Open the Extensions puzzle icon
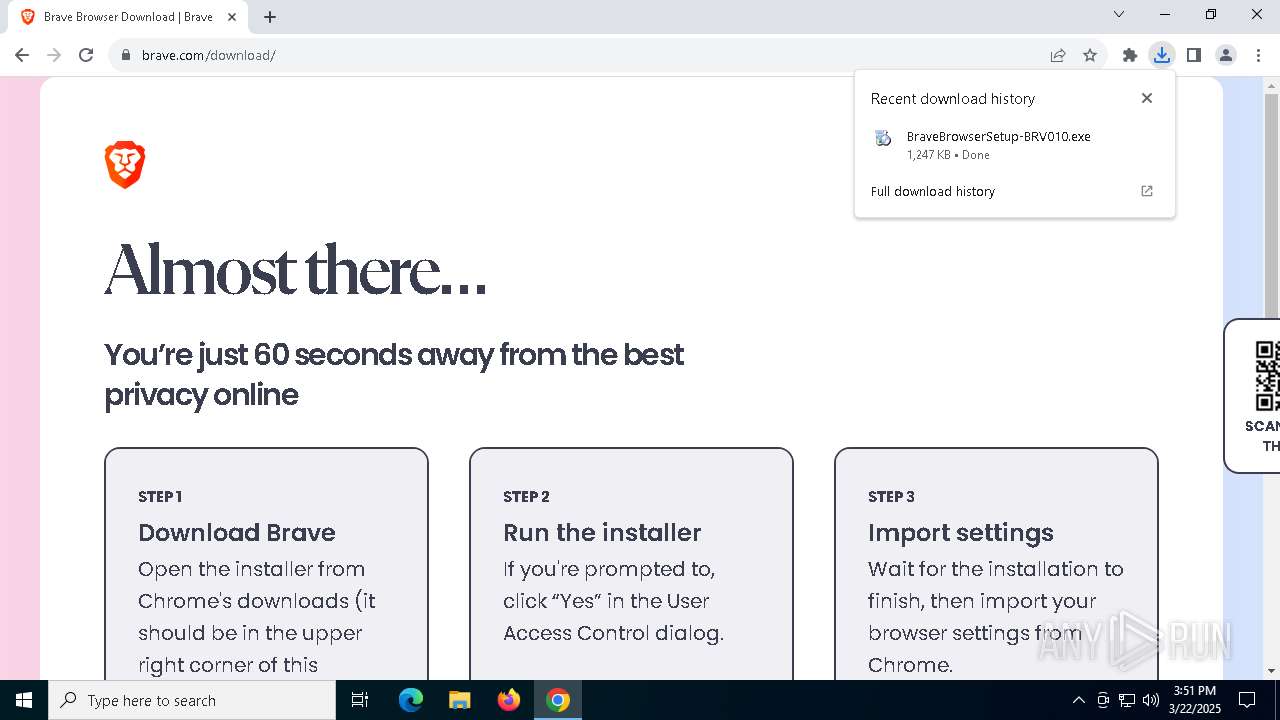The width and height of the screenshot is (1280, 720). click(1130, 55)
